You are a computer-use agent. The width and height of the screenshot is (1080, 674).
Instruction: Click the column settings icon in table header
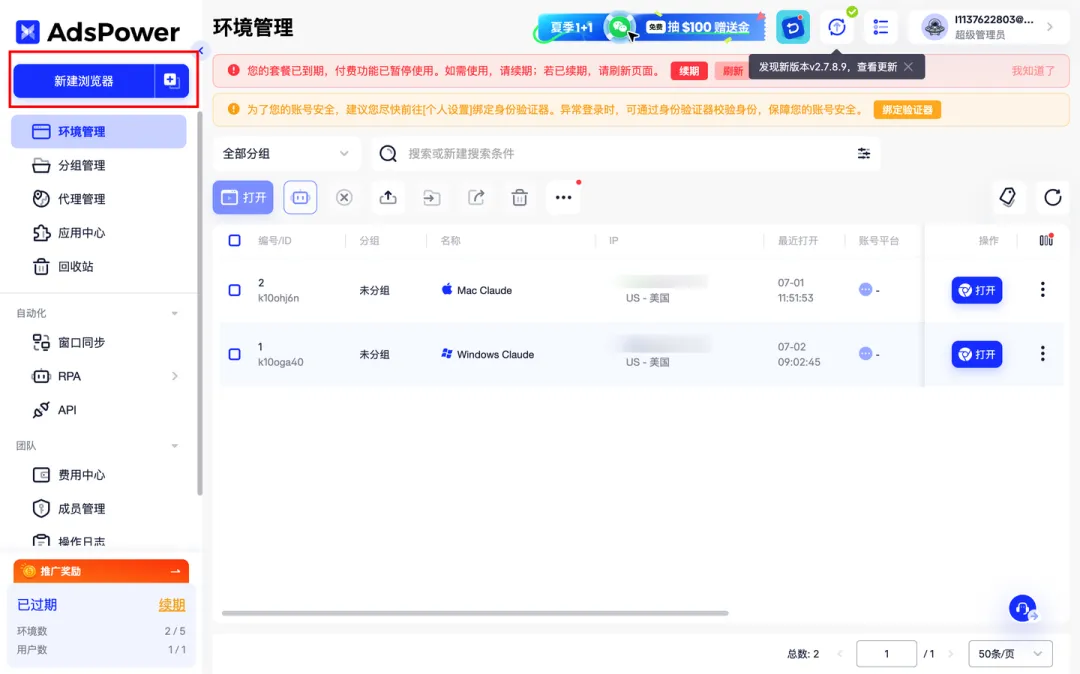[1045, 241]
